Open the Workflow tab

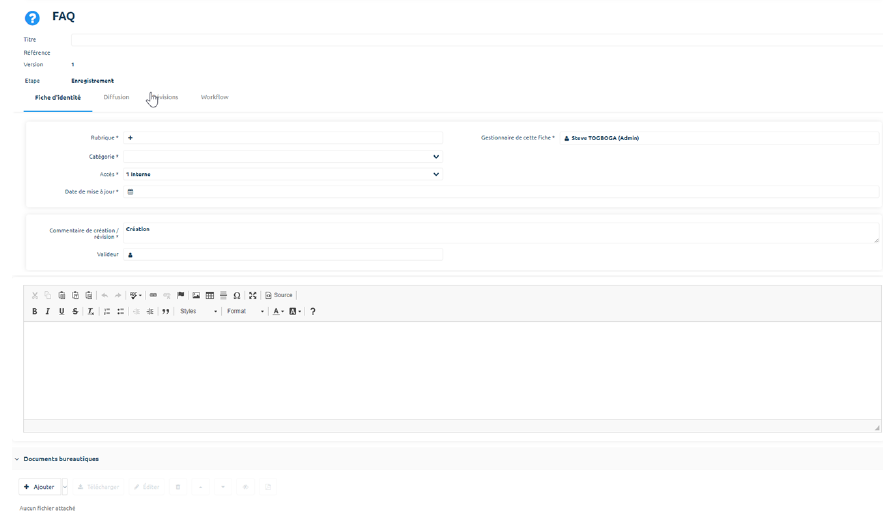pos(214,97)
